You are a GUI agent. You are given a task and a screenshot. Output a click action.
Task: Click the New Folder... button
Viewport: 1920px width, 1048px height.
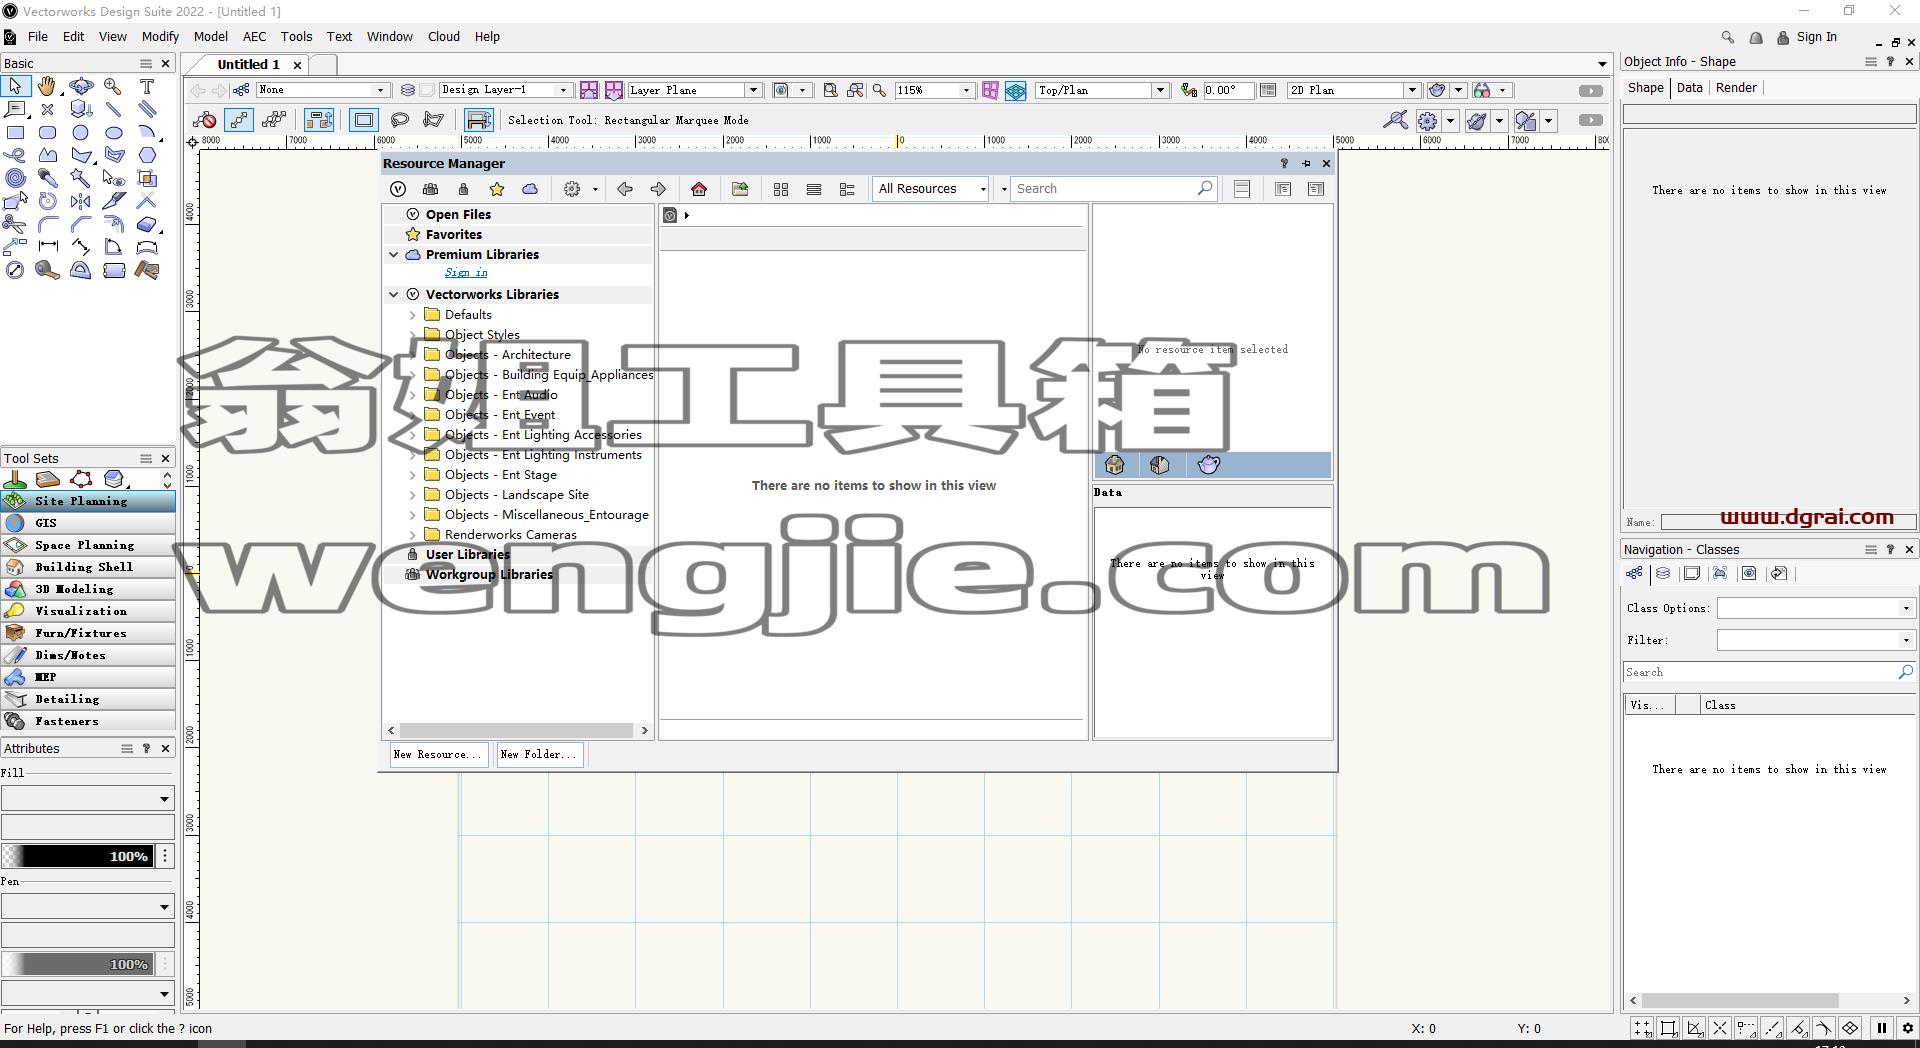pyautogui.click(x=540, y=755)
